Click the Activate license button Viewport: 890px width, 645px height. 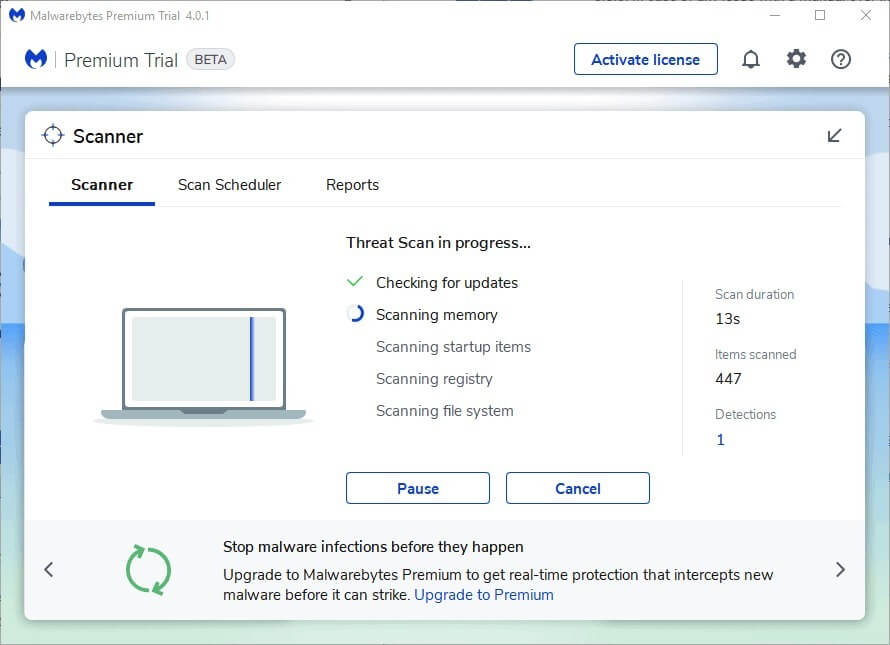pos(645,59)
